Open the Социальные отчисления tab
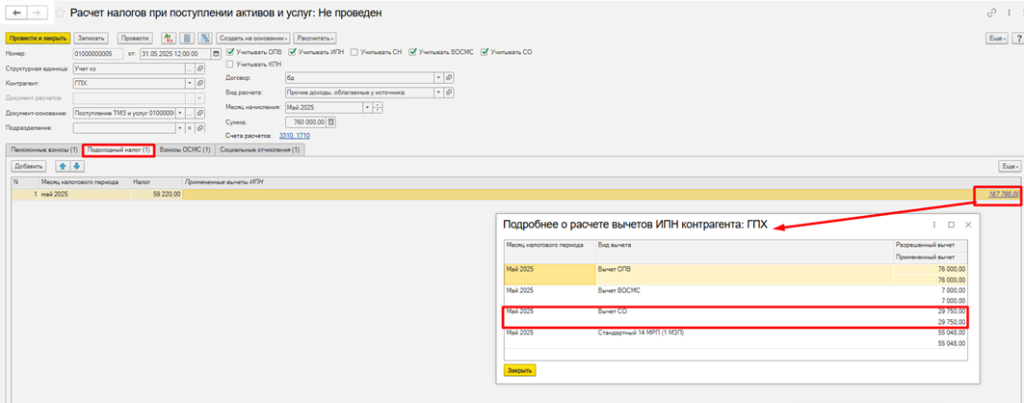The height and width of the screenshot is (403, 1024). coord(259,149)
